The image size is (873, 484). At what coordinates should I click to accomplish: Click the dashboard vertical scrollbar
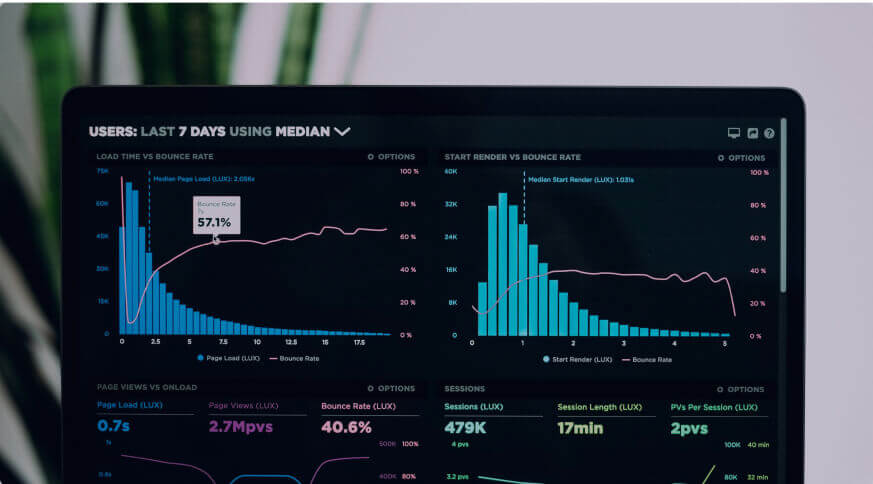pyautogui.click(x=783, y=200)
